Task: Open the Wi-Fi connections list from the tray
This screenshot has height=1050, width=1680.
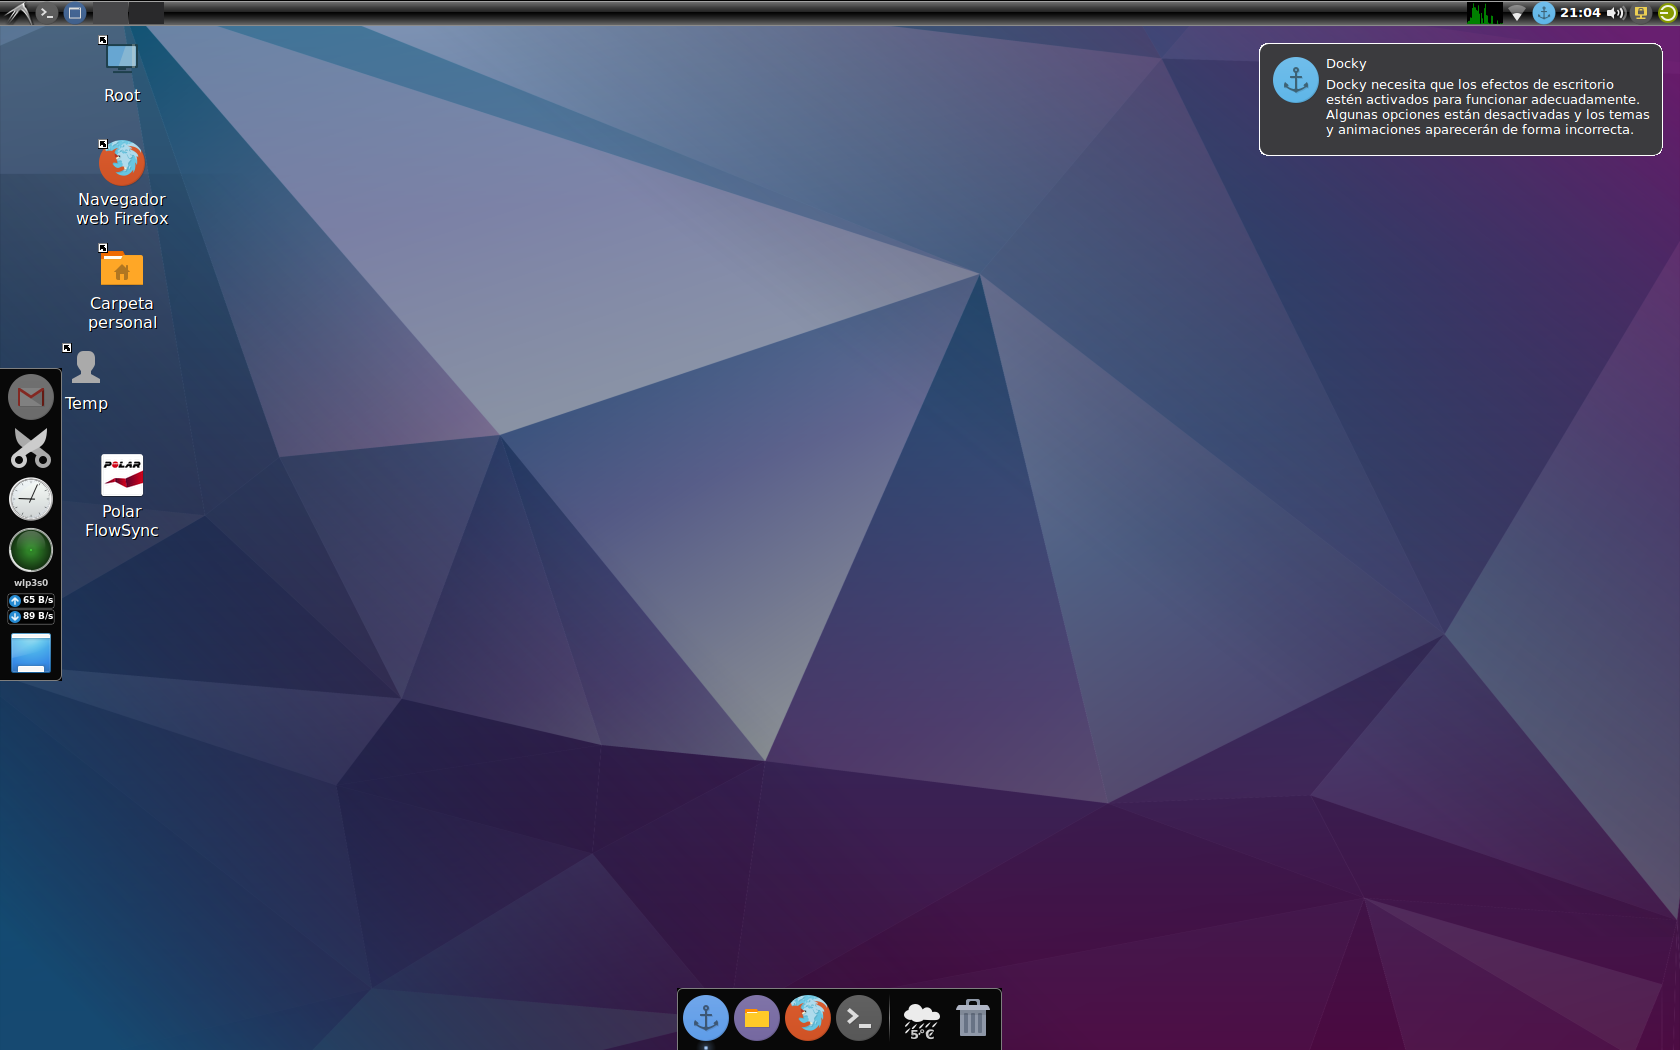Action: (x=1518, y=13)
